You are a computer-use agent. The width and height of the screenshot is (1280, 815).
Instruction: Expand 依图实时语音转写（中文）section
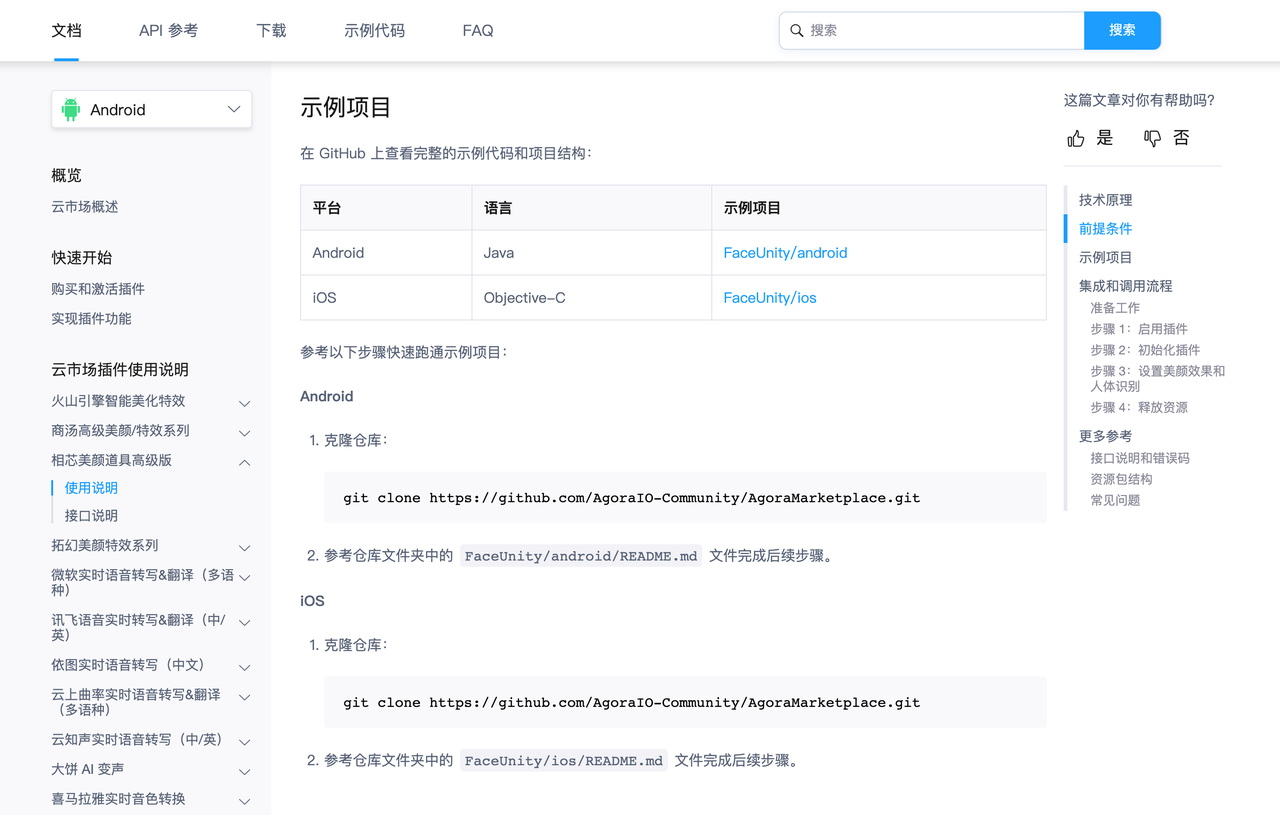(x=245, y=667)
